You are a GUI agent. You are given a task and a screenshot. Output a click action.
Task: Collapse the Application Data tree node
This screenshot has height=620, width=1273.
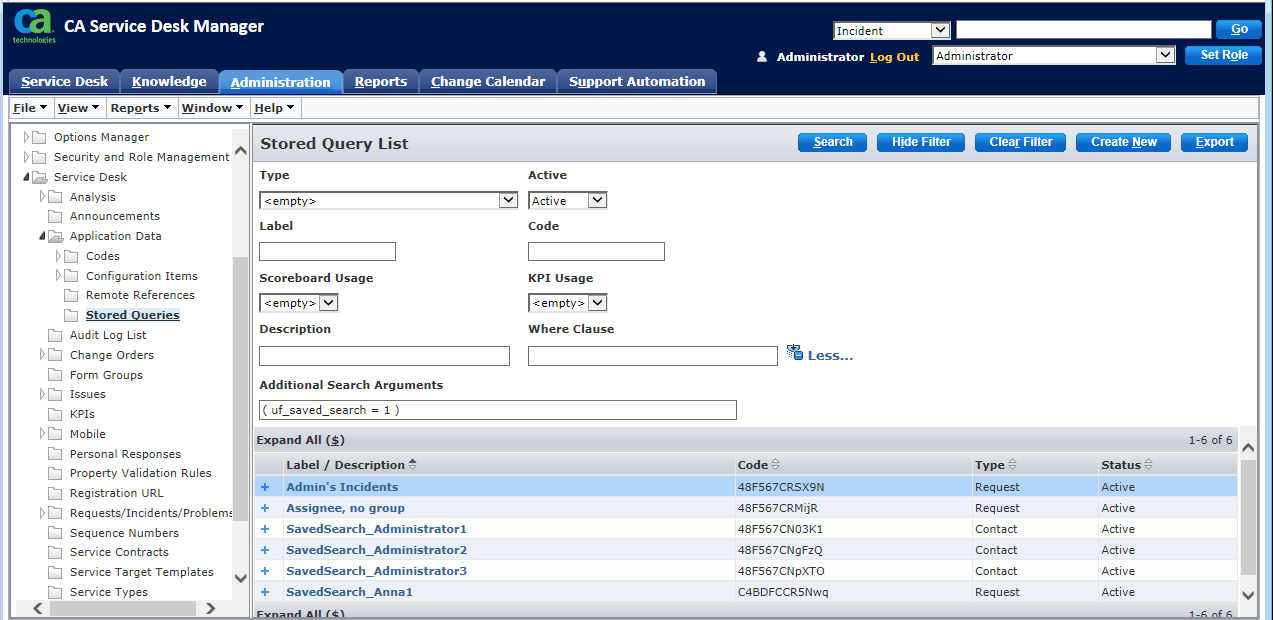click(x=43, y=236)
